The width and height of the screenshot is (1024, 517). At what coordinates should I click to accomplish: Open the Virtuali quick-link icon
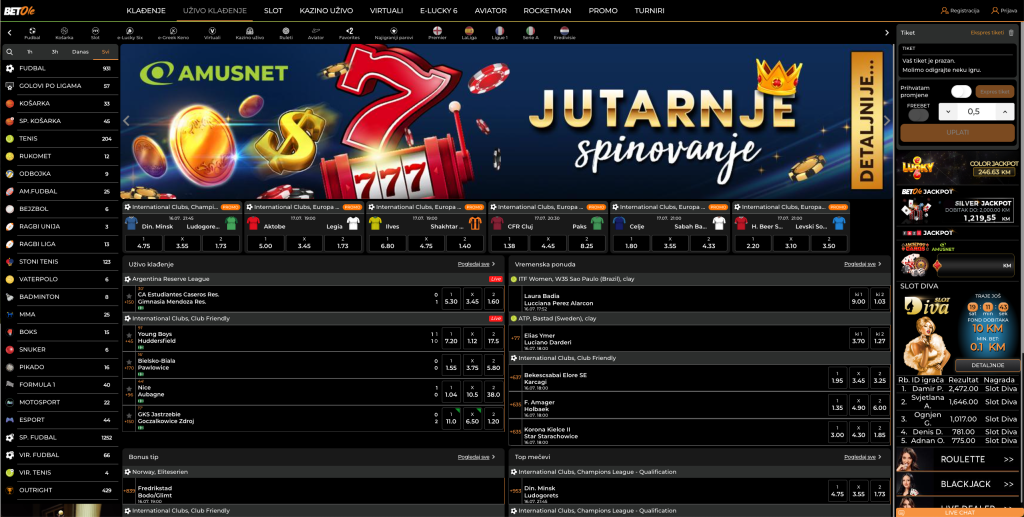(212, 30)
